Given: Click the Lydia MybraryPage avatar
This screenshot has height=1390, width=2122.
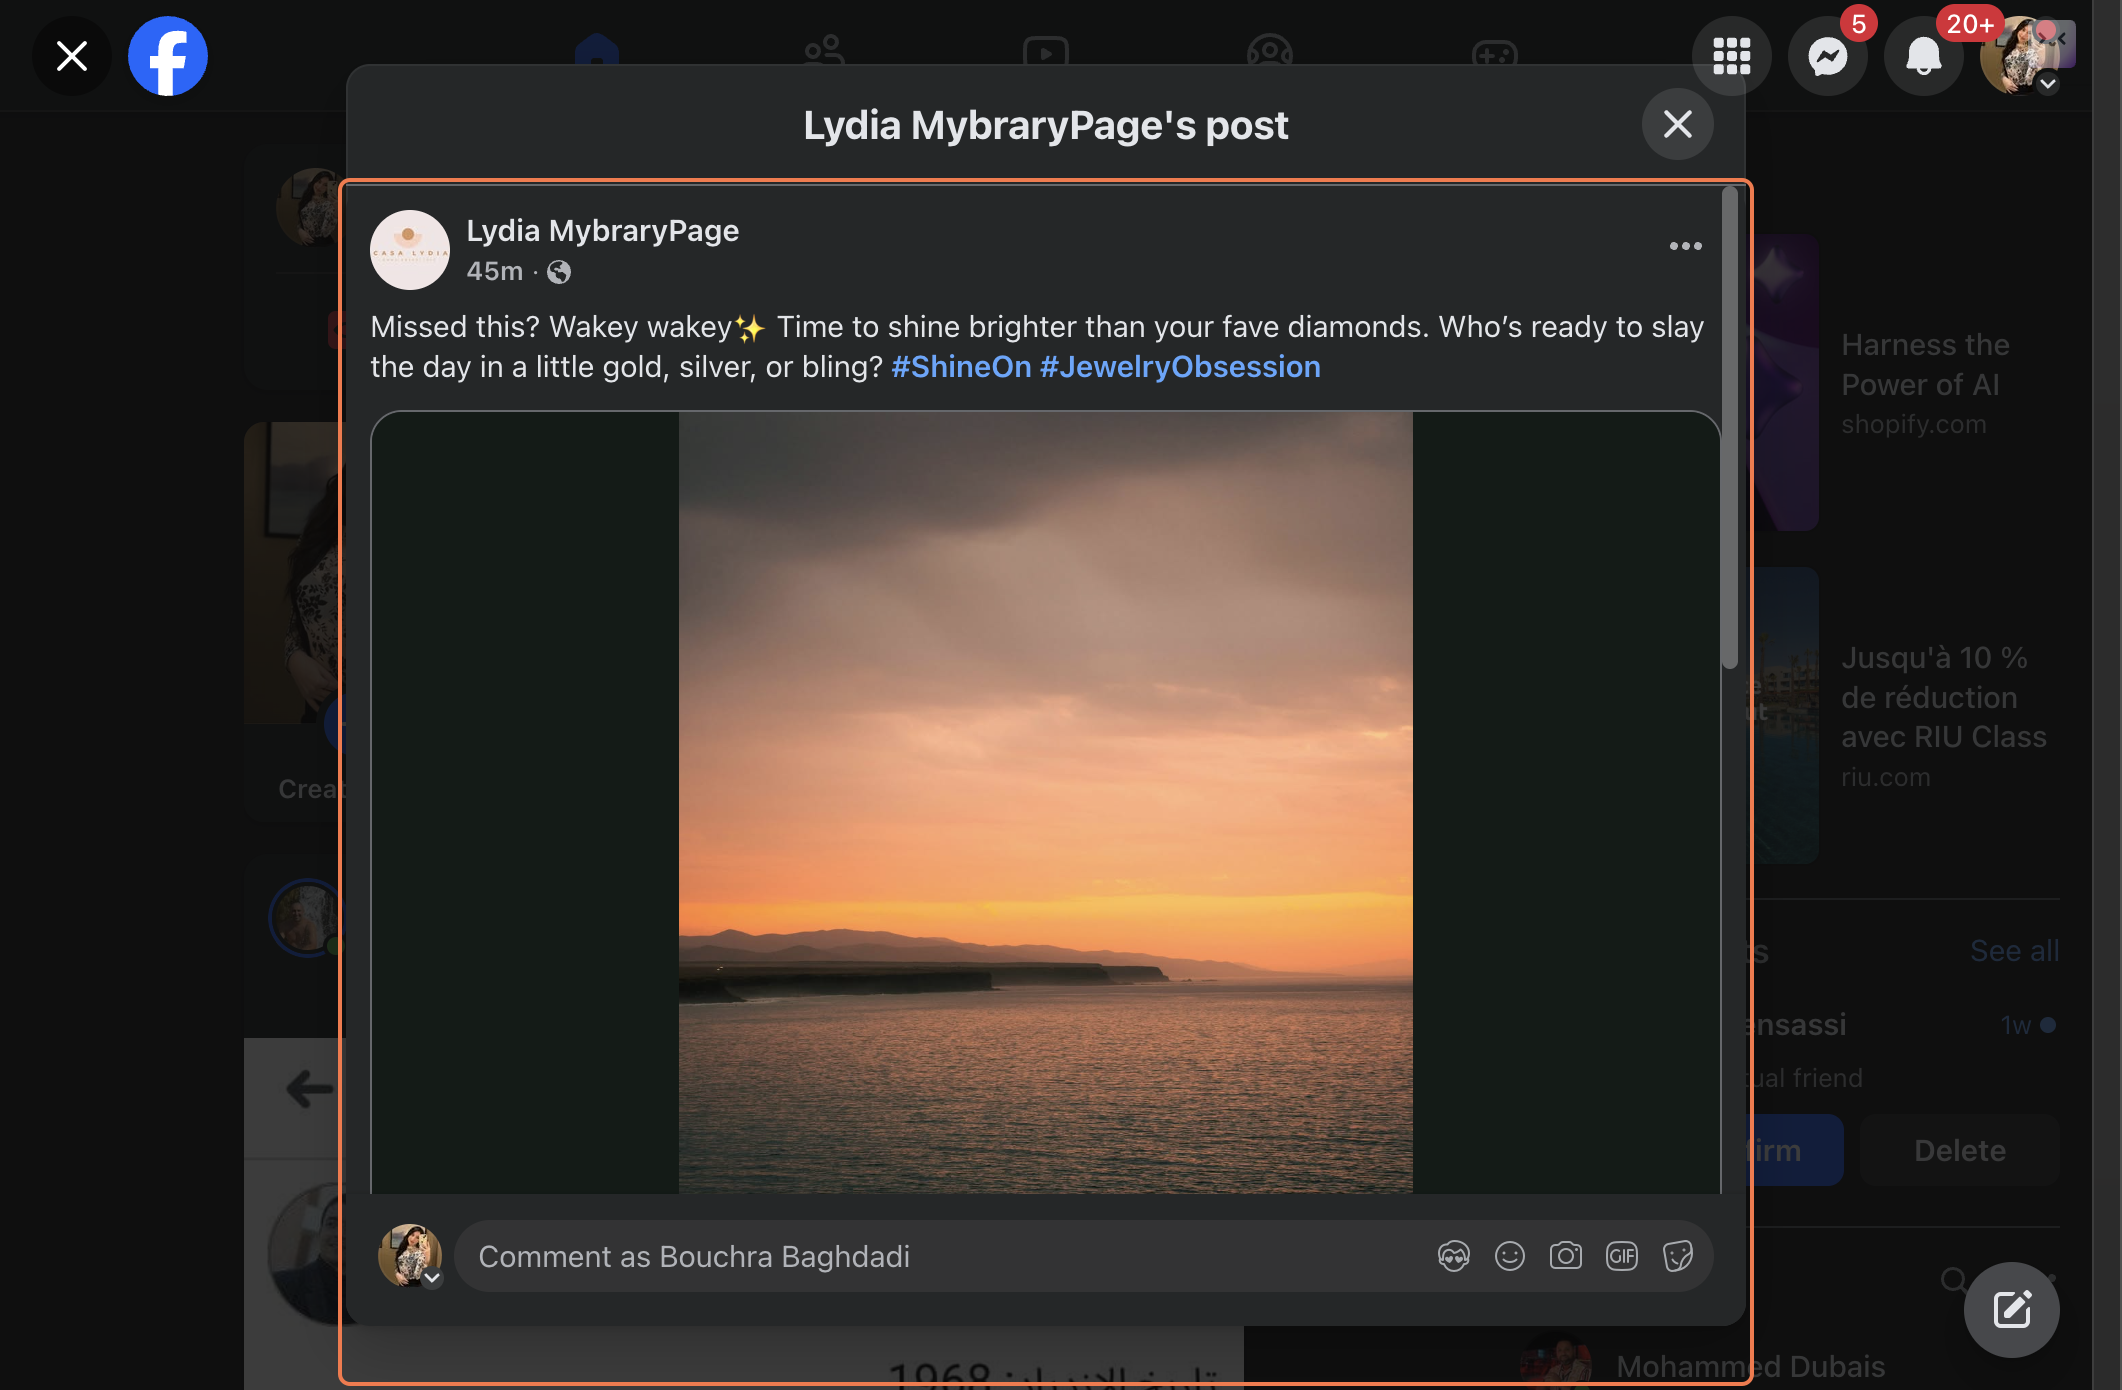Looking at the screenshot, I should pyautogui.click(x=410, y=250).
